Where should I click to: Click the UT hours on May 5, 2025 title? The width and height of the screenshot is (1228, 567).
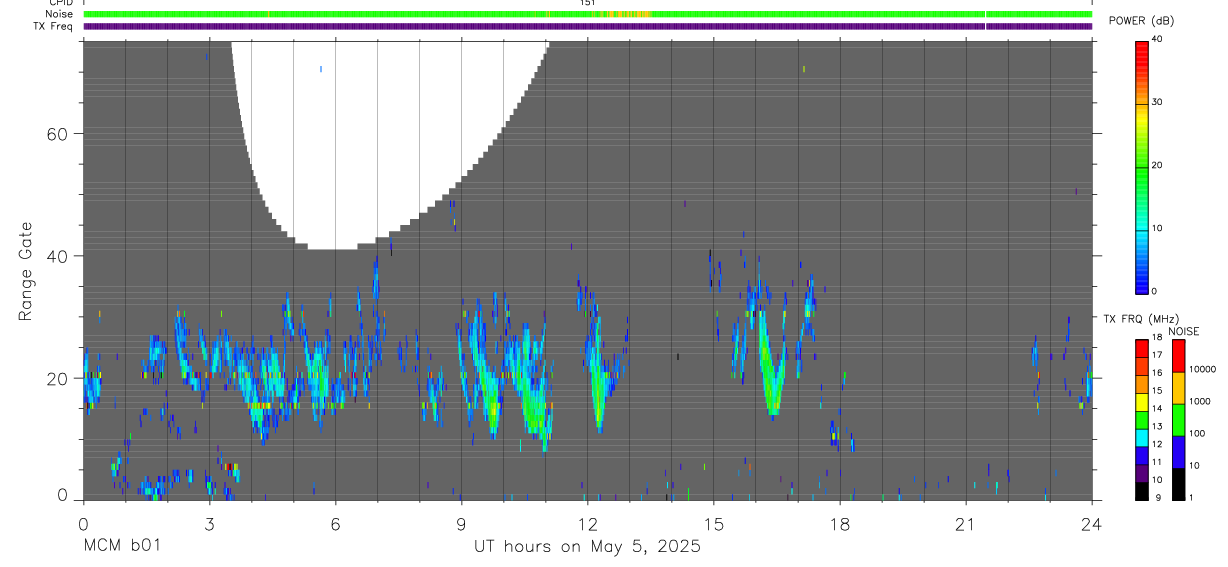(587, 547)
